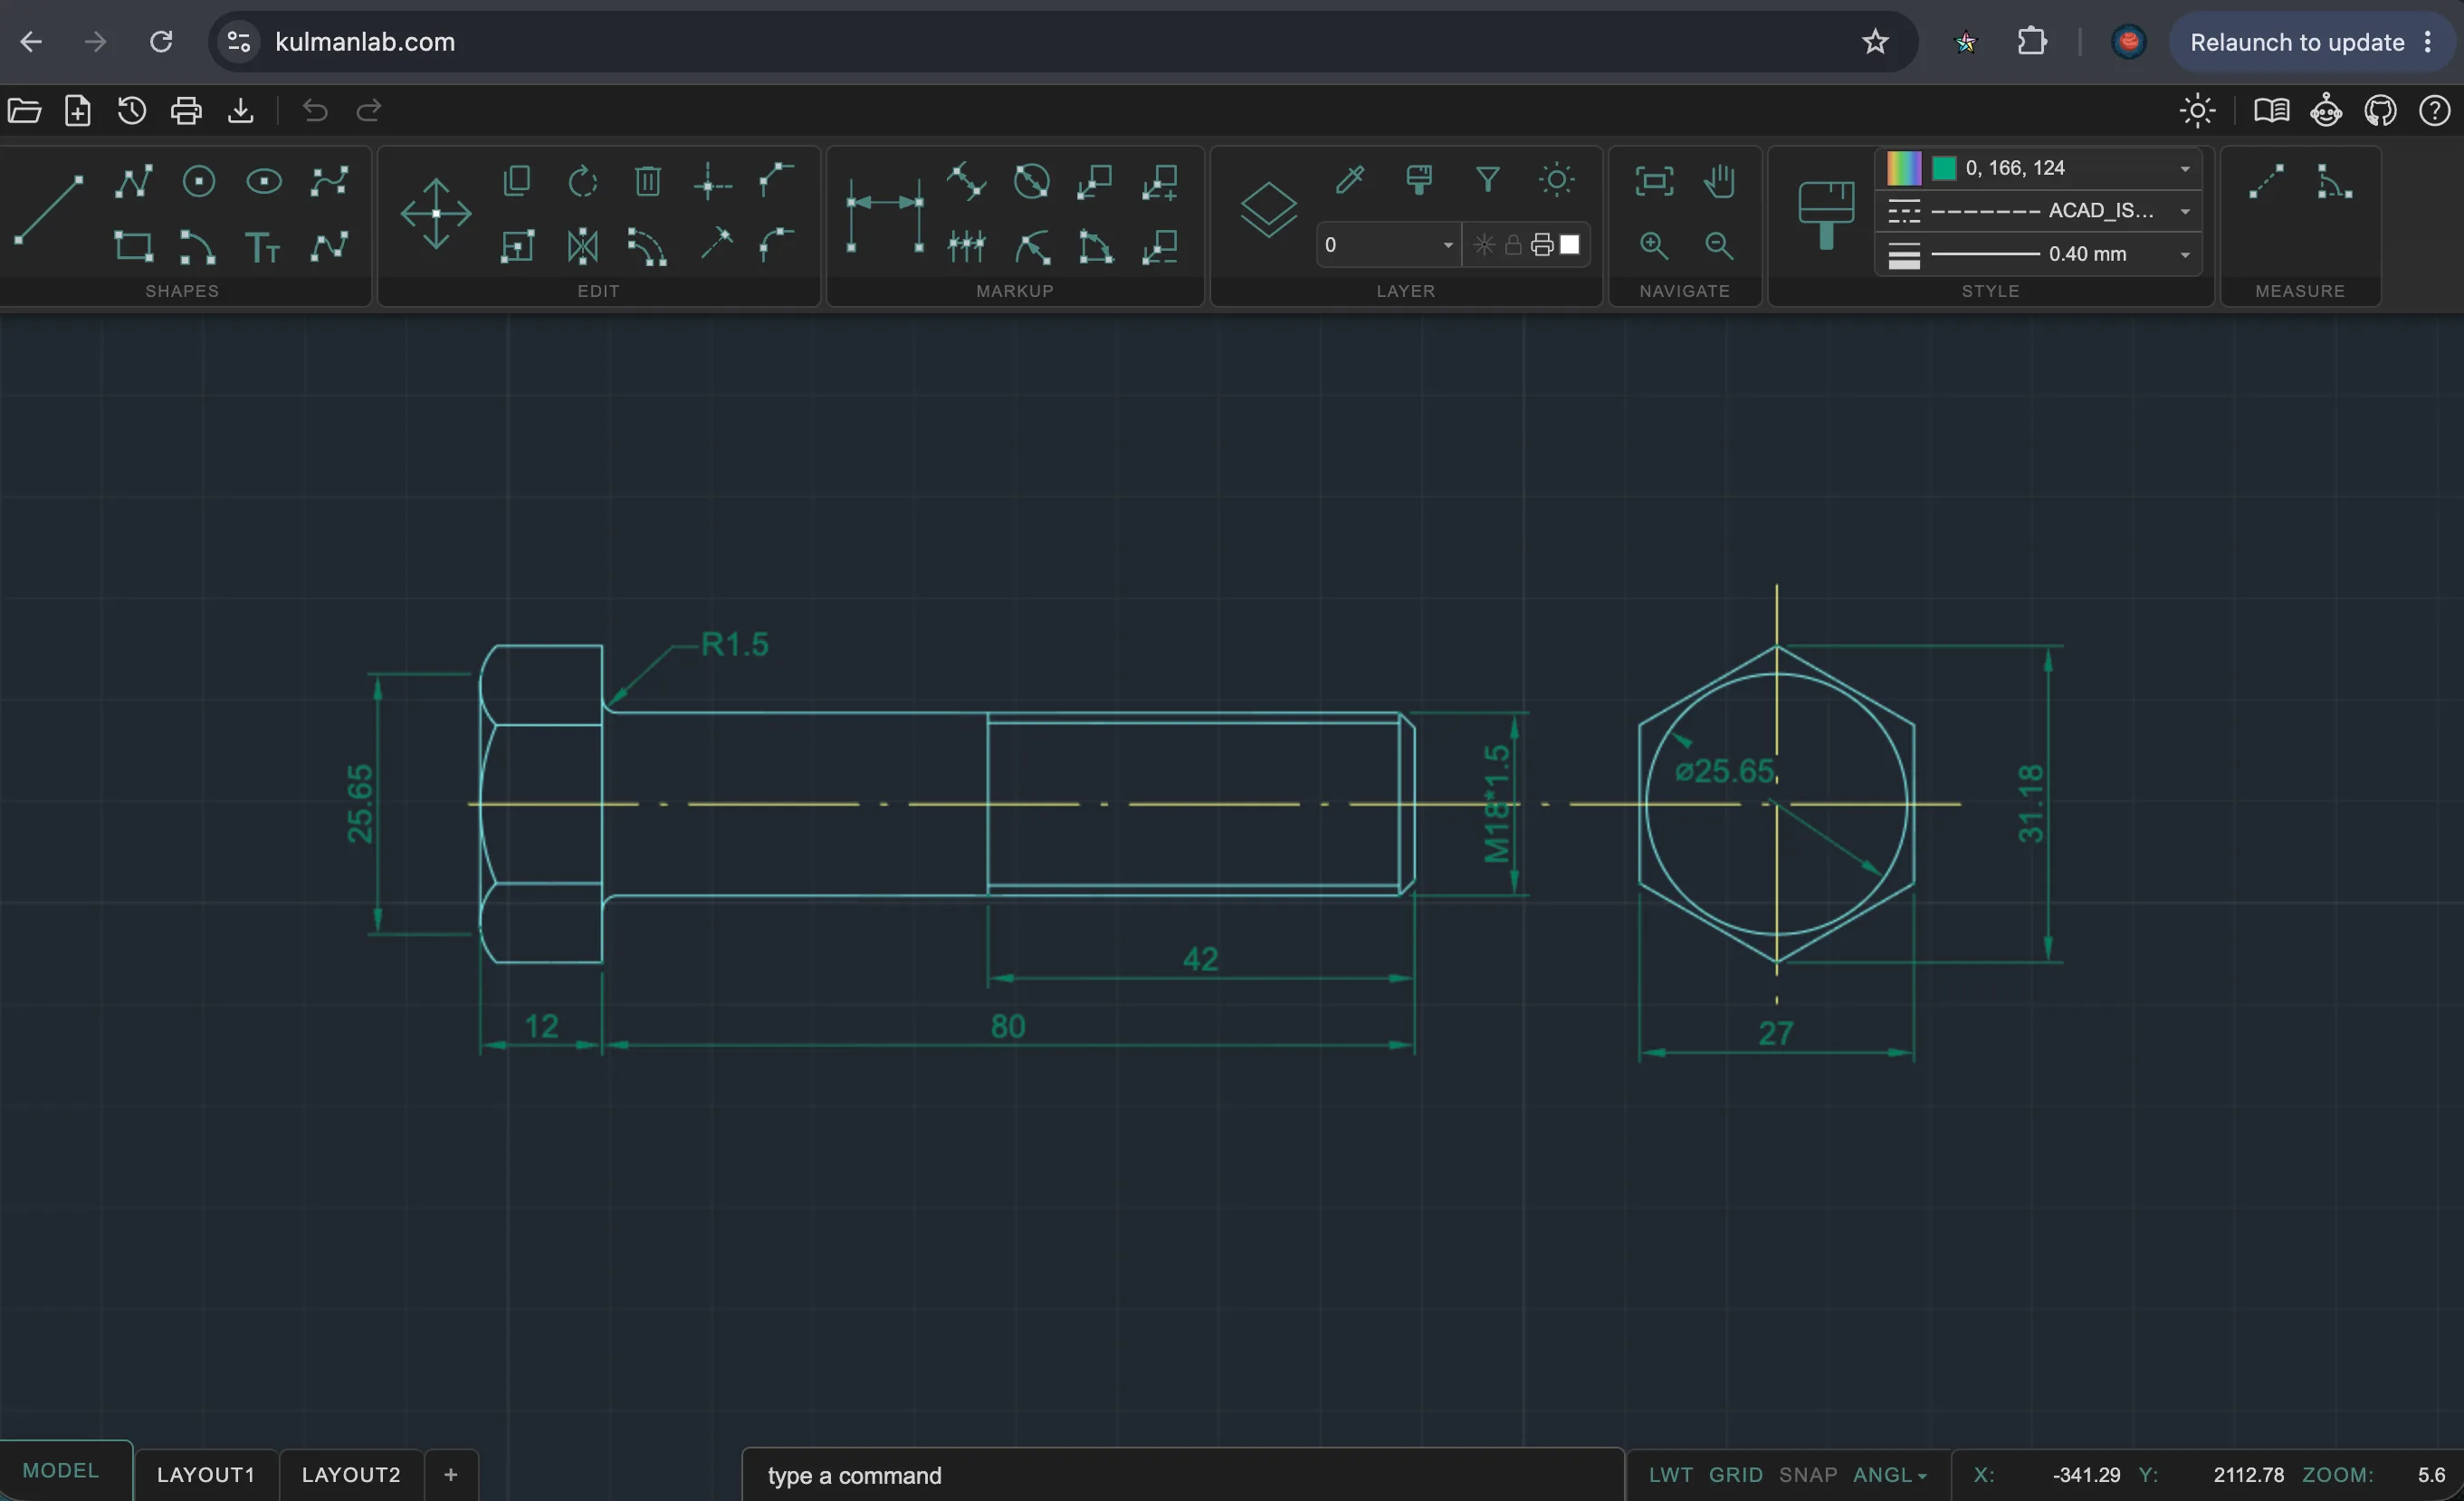Image resolution: width=2464 pixels, height=1501 pixels.
Task: Click the layer eyedropper pick tool
Action: (x=1350, y=180)
